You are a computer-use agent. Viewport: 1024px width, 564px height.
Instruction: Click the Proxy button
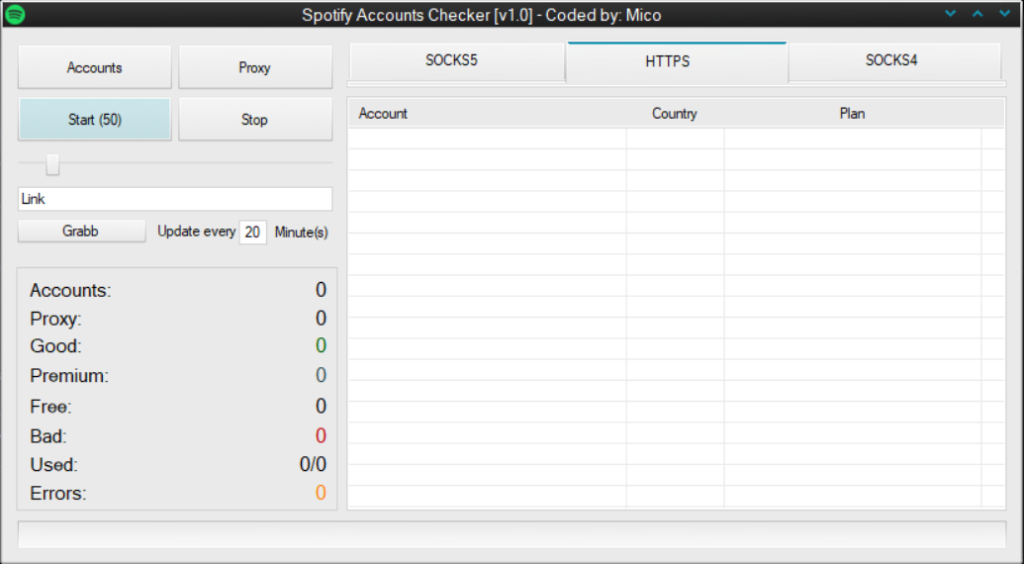(255, 67)
